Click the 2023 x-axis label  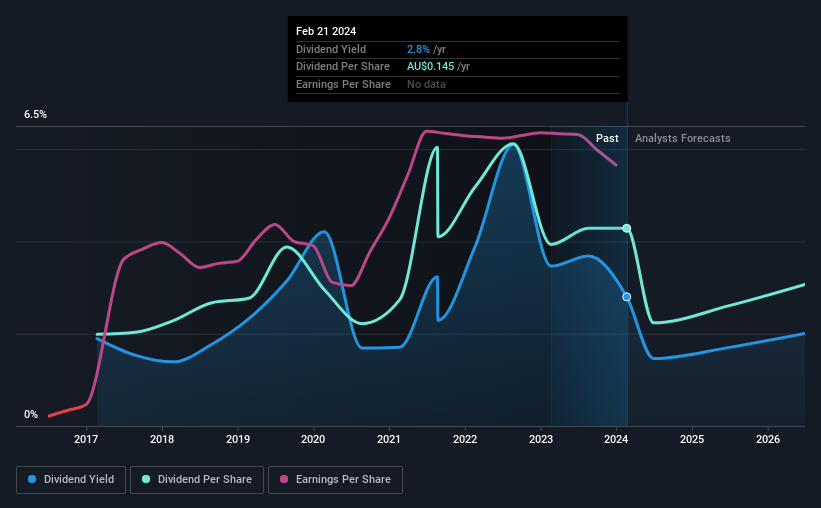pyautogui.click(x=541, y=439)
